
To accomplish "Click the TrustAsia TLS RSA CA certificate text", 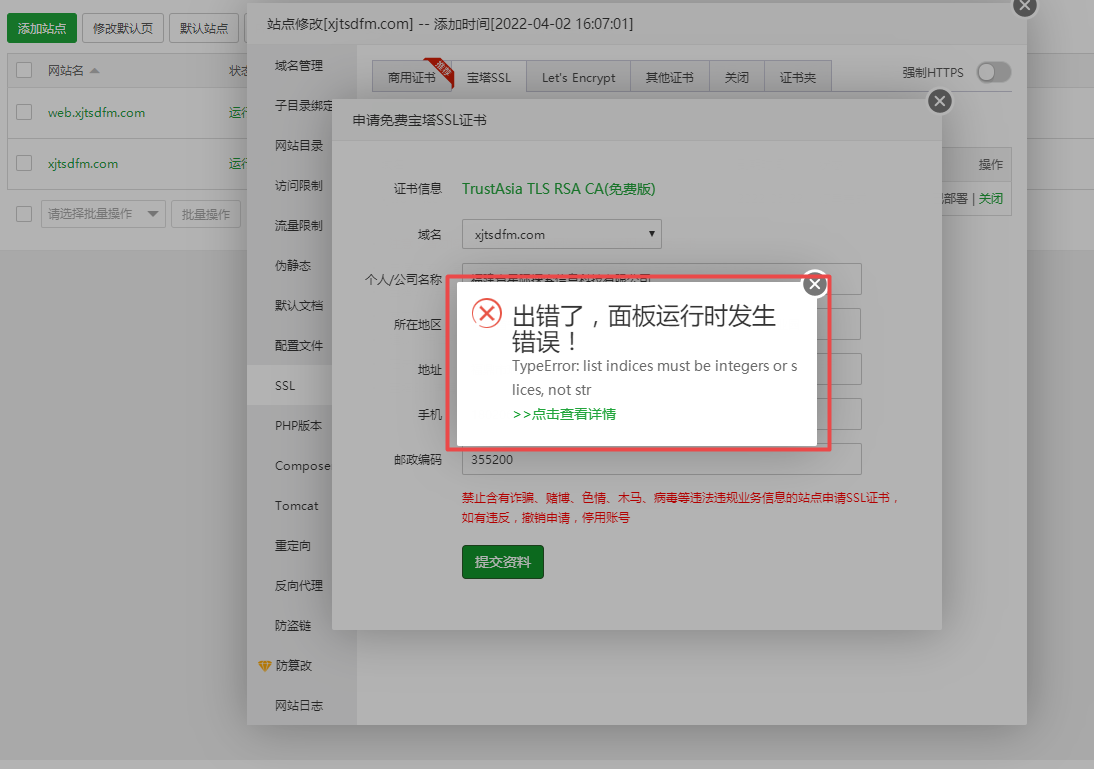I will [558, 188].
